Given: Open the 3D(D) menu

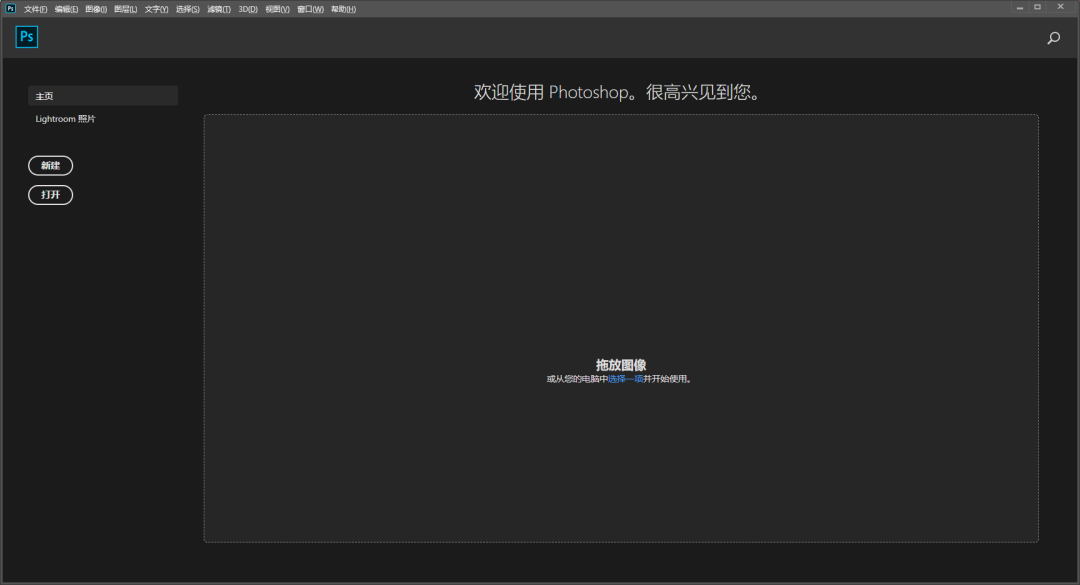Looking at the screenshot, I should (x=248, y=9).
